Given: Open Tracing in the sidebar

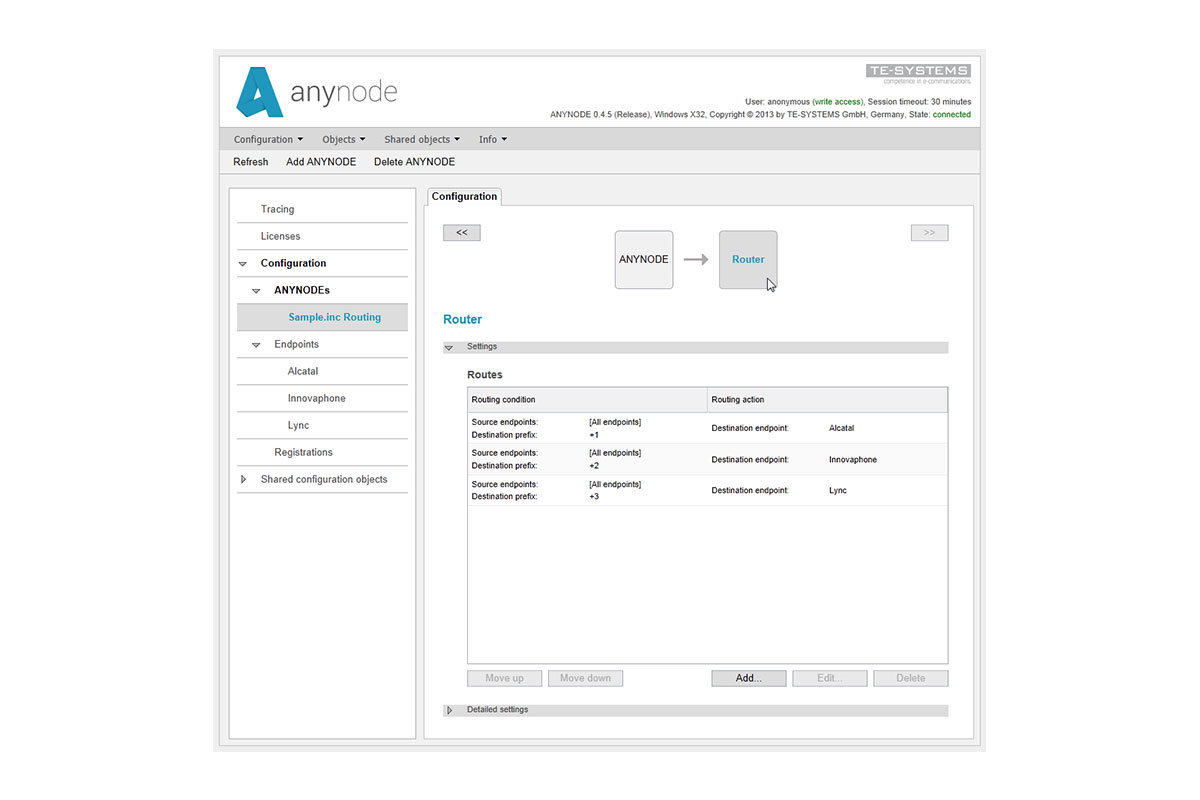Looking at the screenshot, I should coord(322,209).
